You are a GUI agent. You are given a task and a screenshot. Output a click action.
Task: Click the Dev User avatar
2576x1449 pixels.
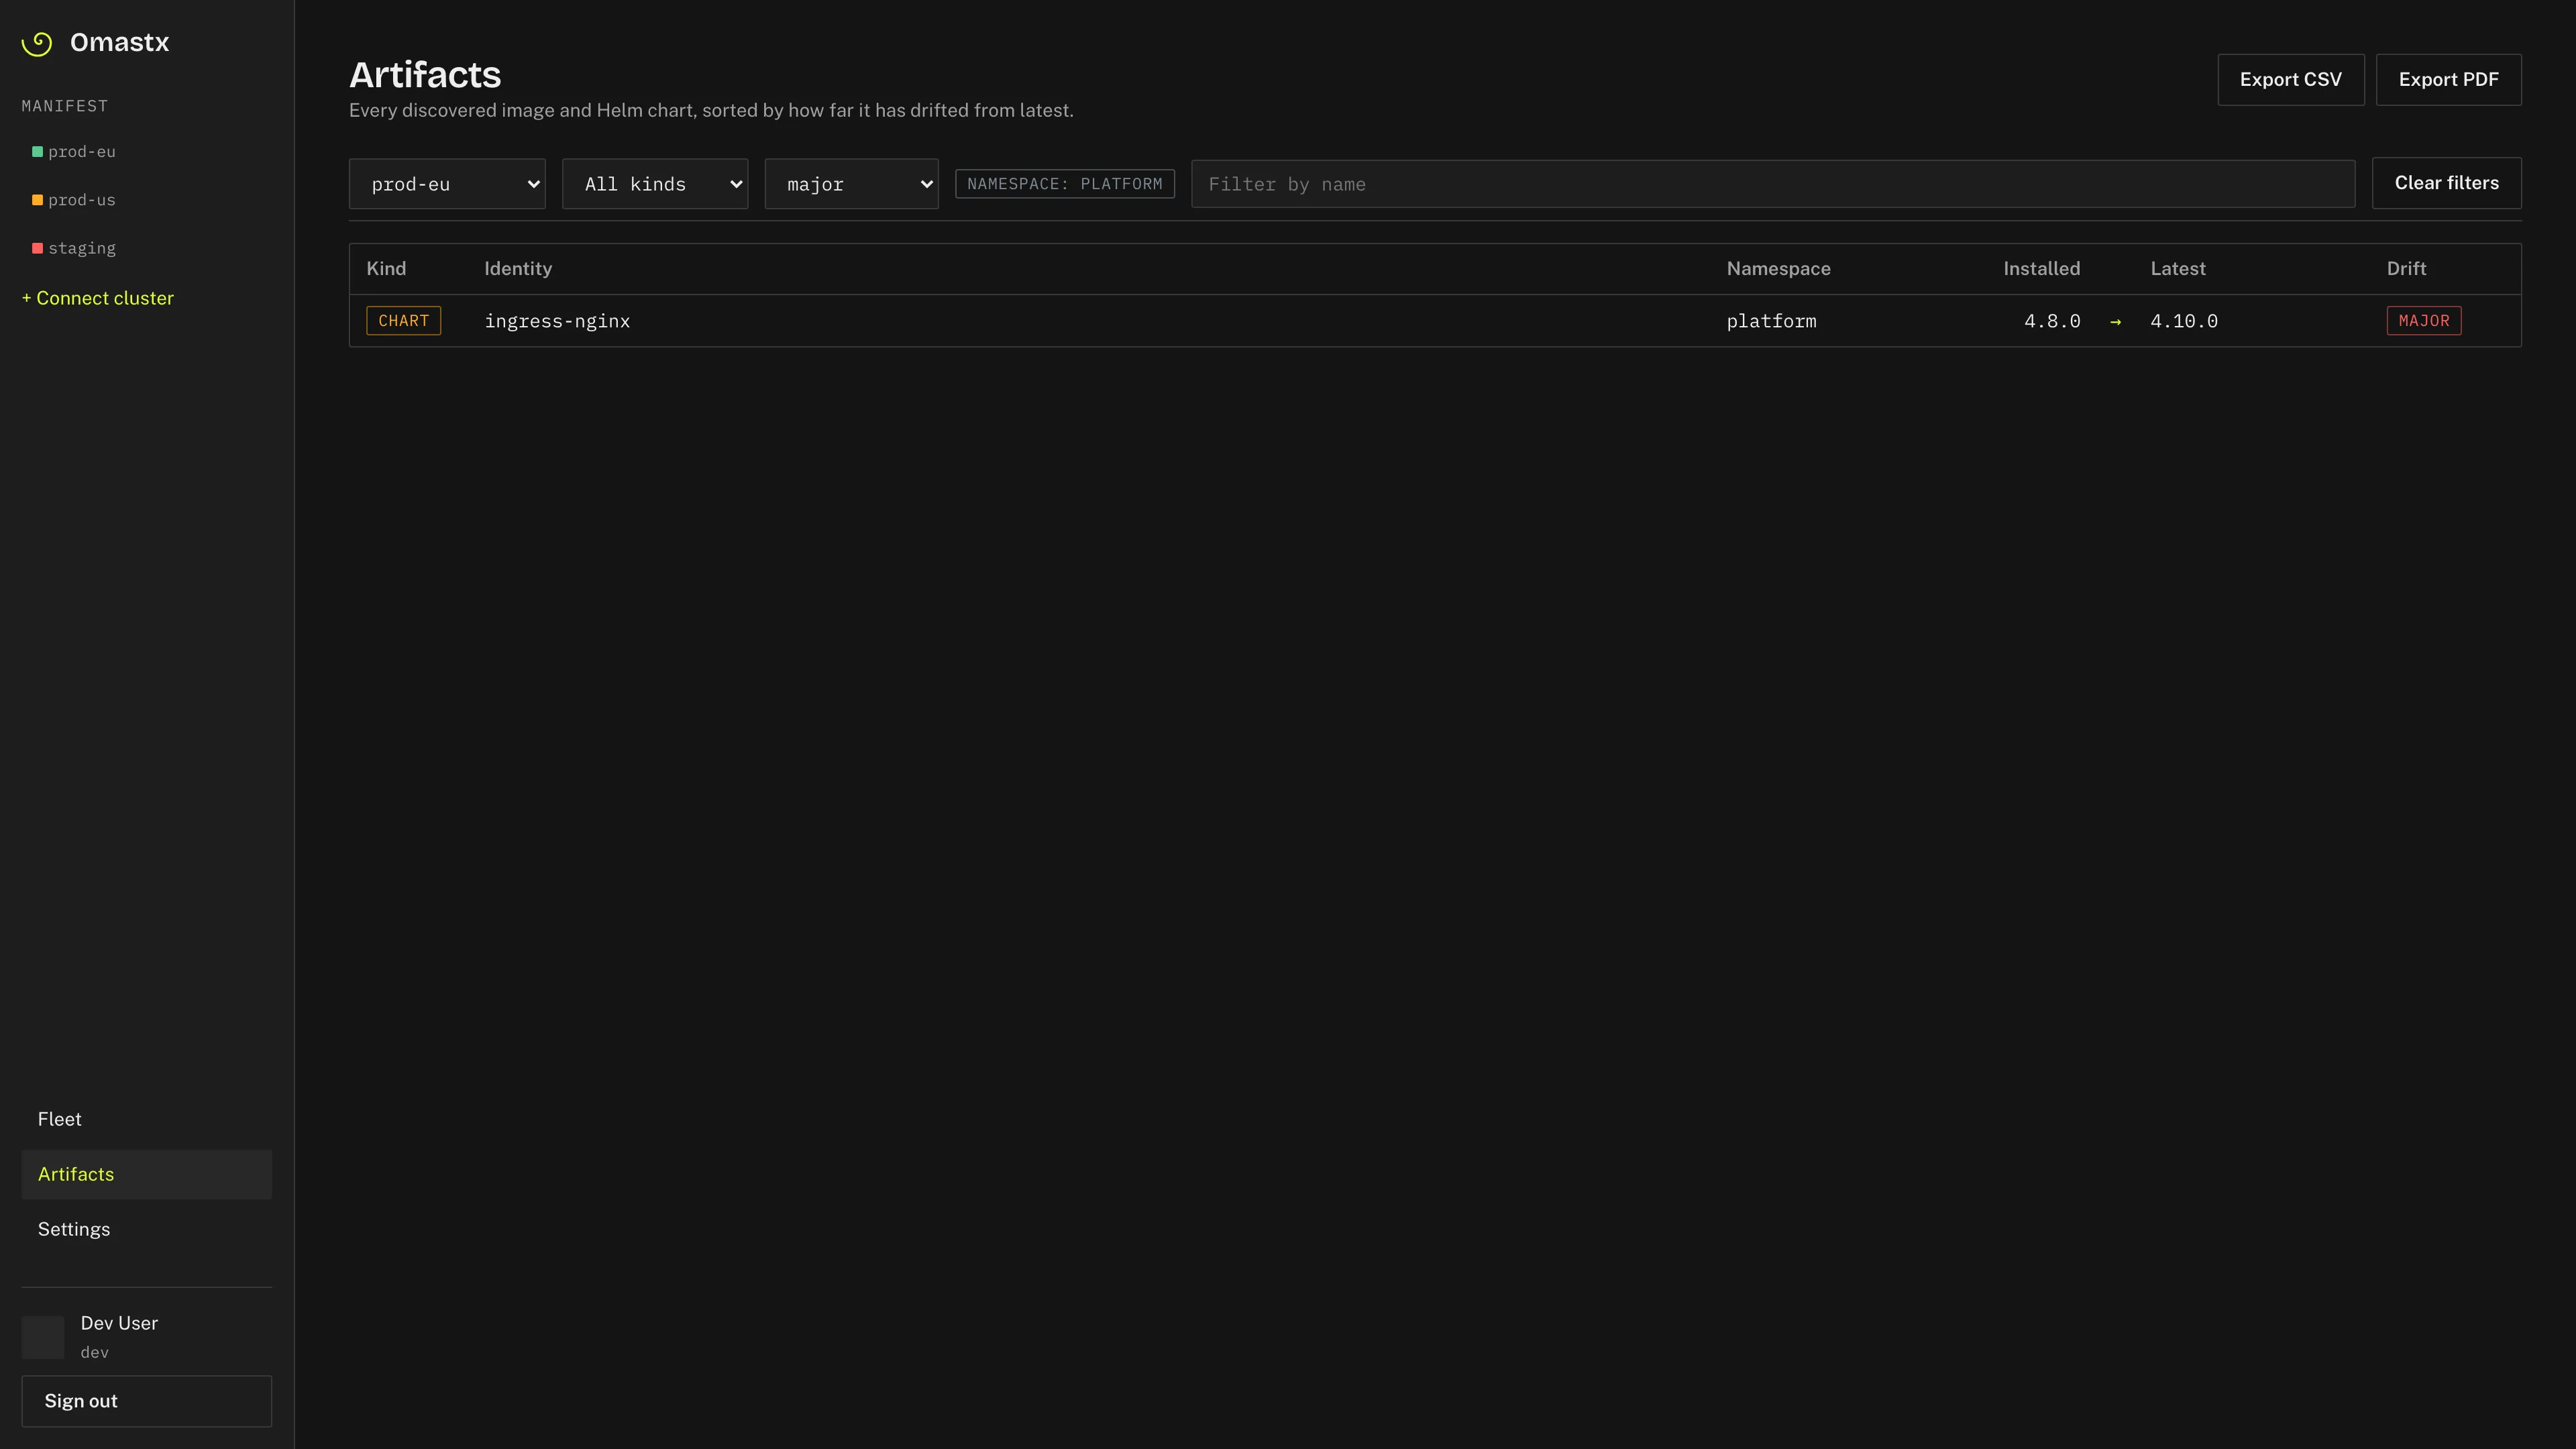click(43, 1337)
